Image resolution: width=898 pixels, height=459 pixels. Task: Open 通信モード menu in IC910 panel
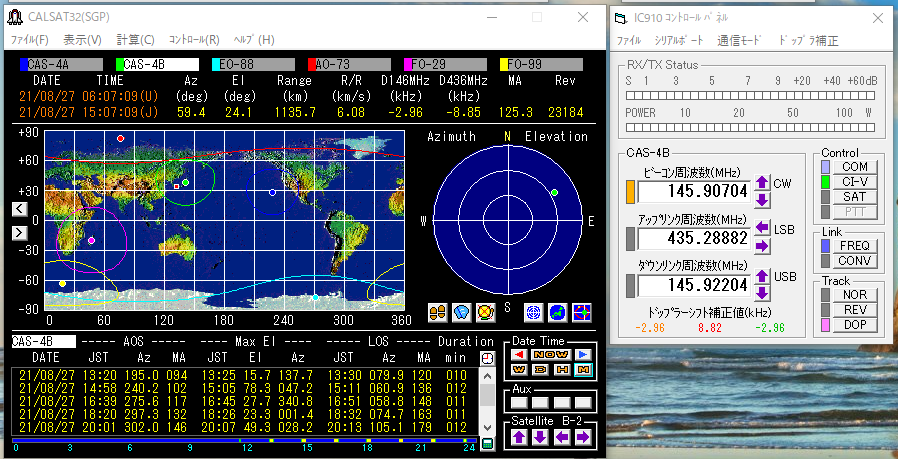(x=740, y=41)
